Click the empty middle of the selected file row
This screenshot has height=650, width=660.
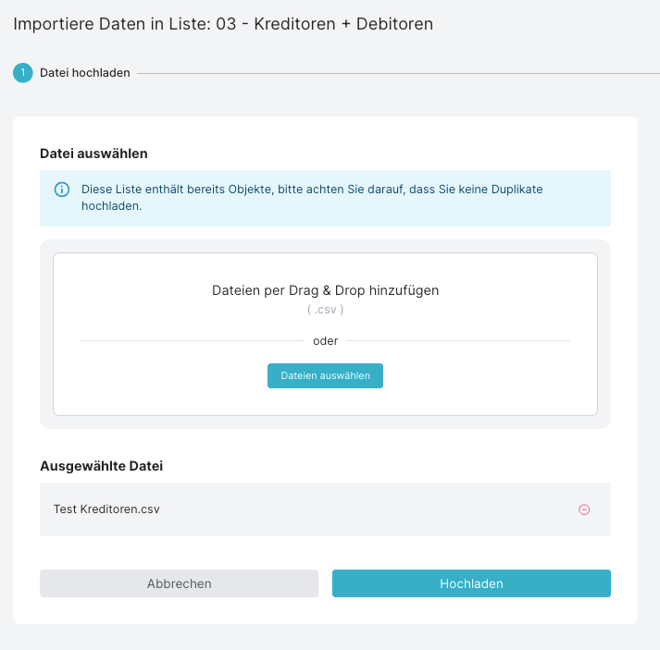pos(360,510)
